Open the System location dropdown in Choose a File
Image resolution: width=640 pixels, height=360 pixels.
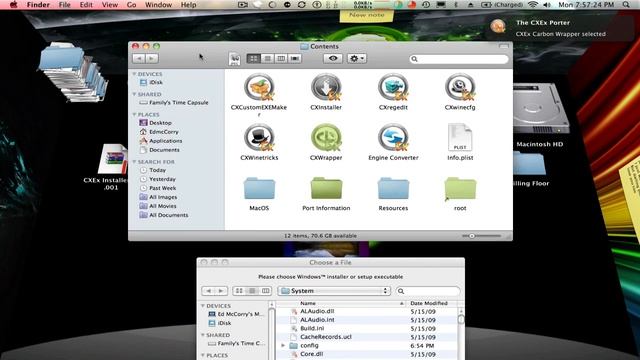pos(334,291)
